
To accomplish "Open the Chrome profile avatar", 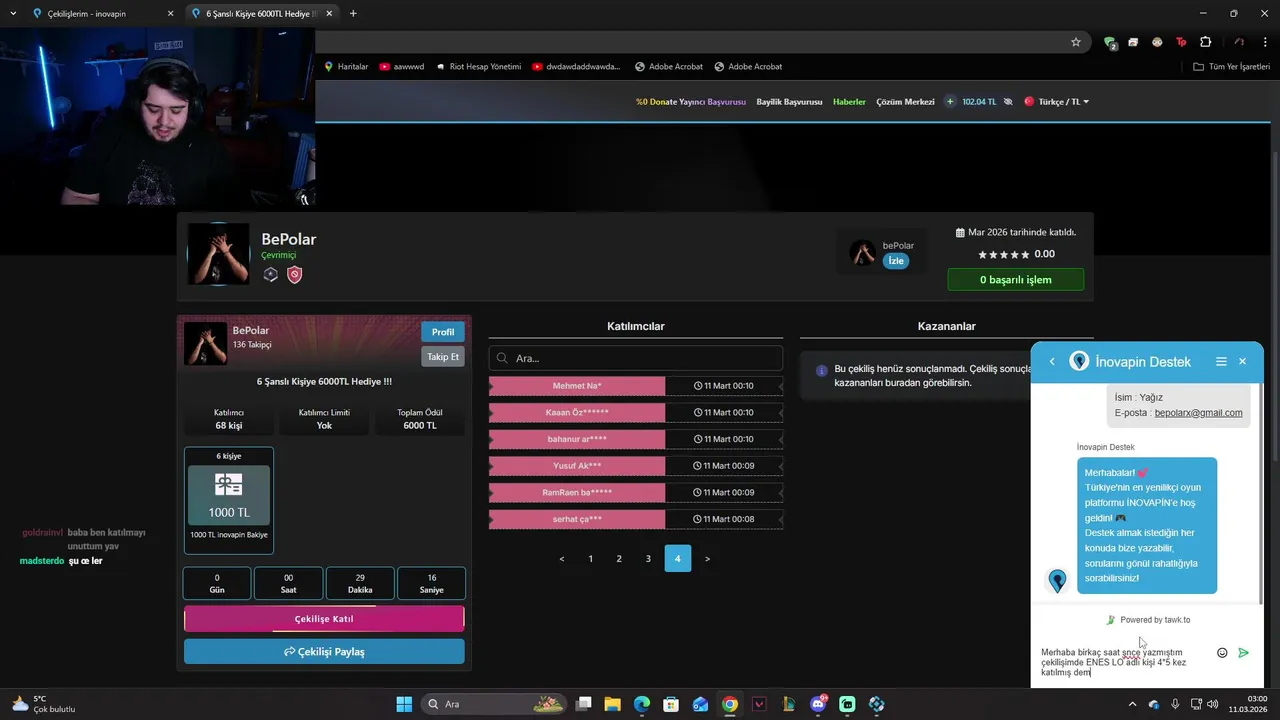I will 1239,42.
